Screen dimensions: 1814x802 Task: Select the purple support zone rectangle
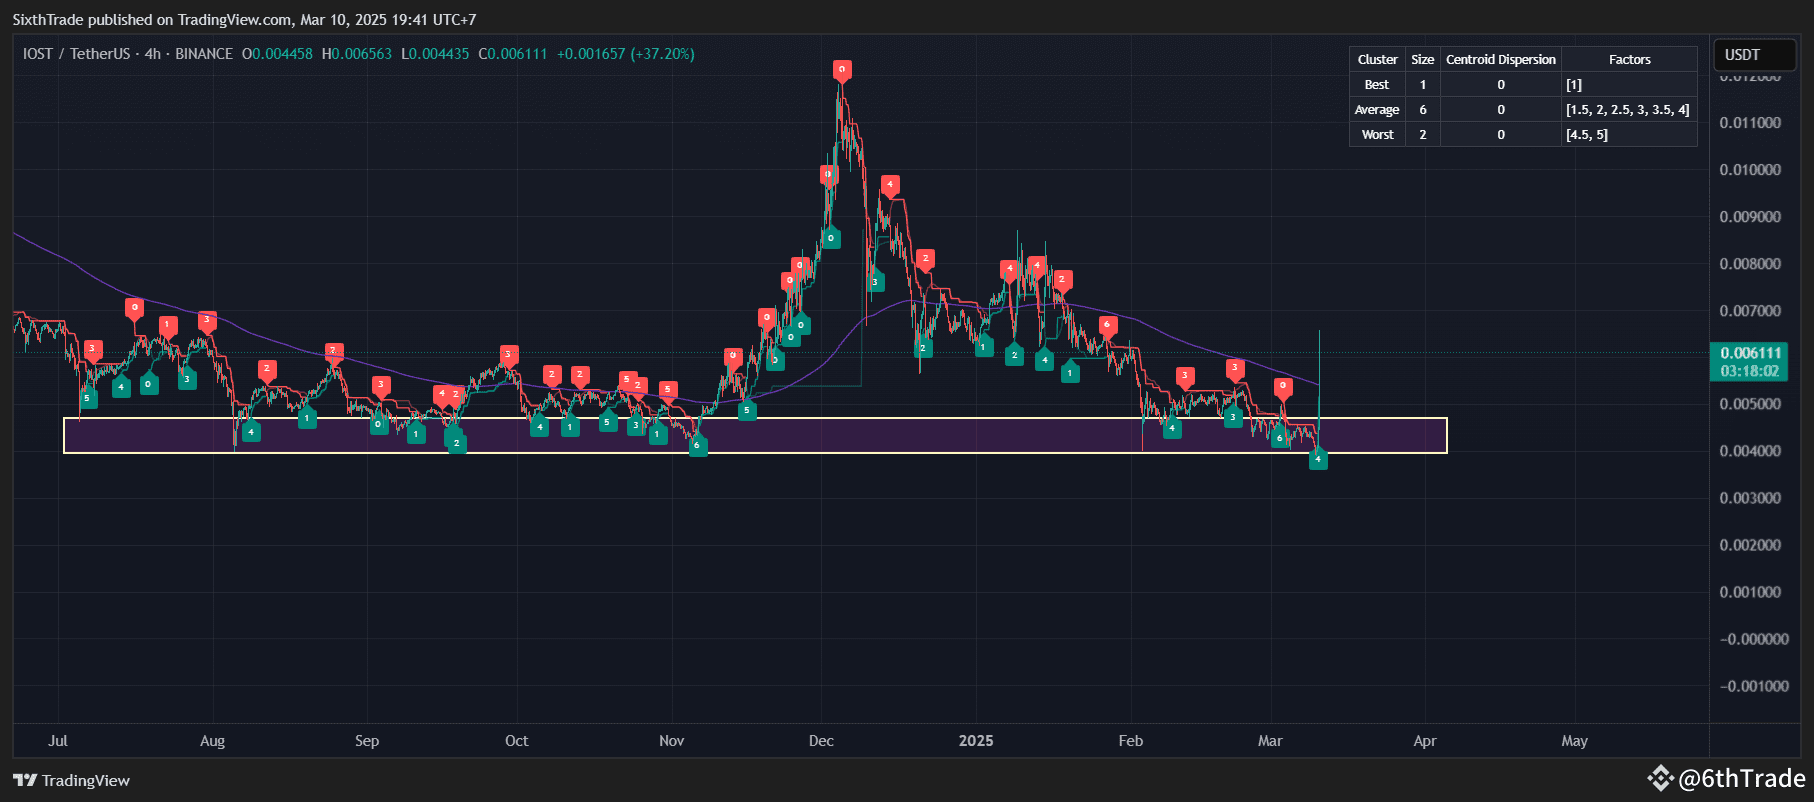755,435
